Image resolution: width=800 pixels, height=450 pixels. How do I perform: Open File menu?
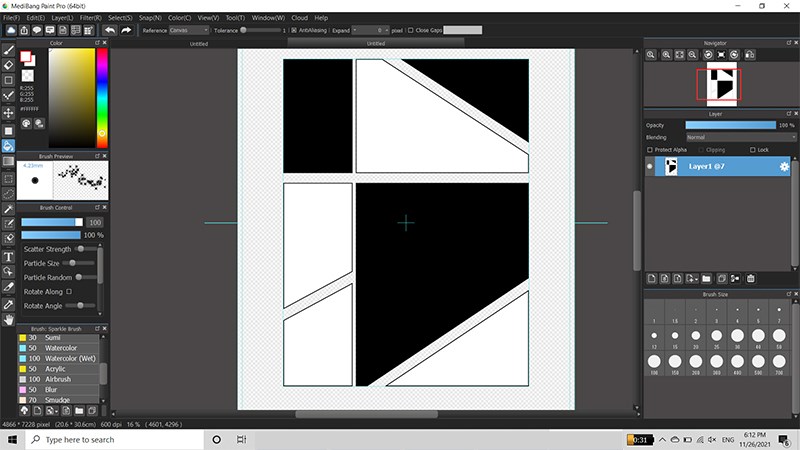click(11, 18)
